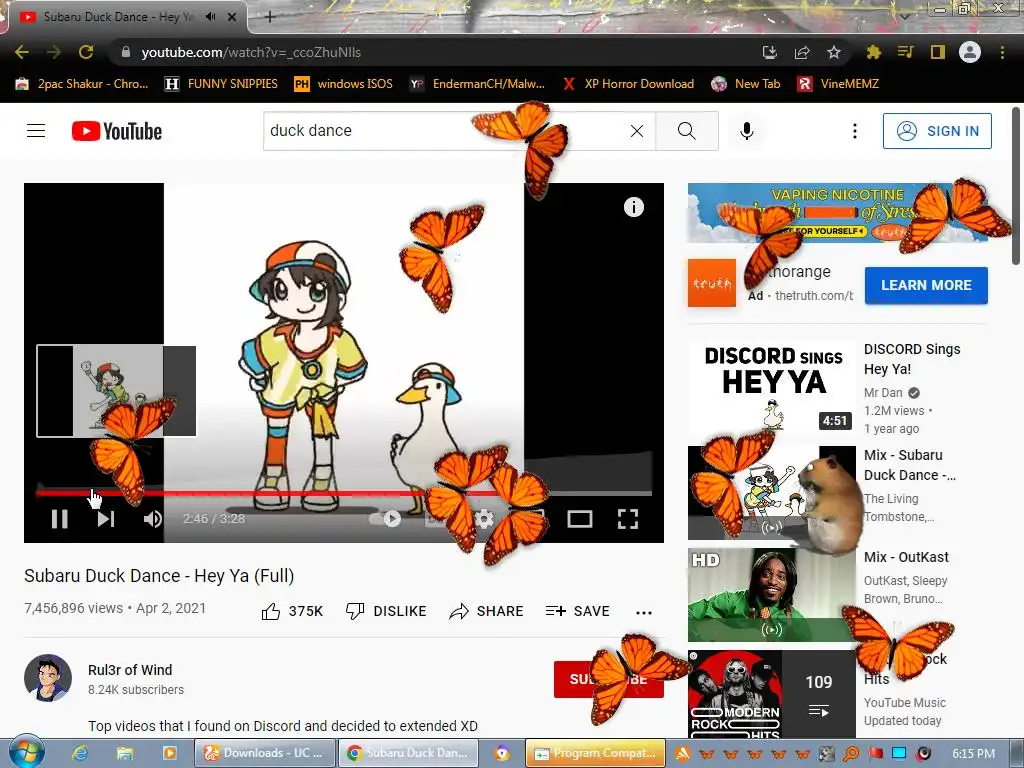
Task: Open Chrome extensions puzzle icon
Action: [873, 52]
